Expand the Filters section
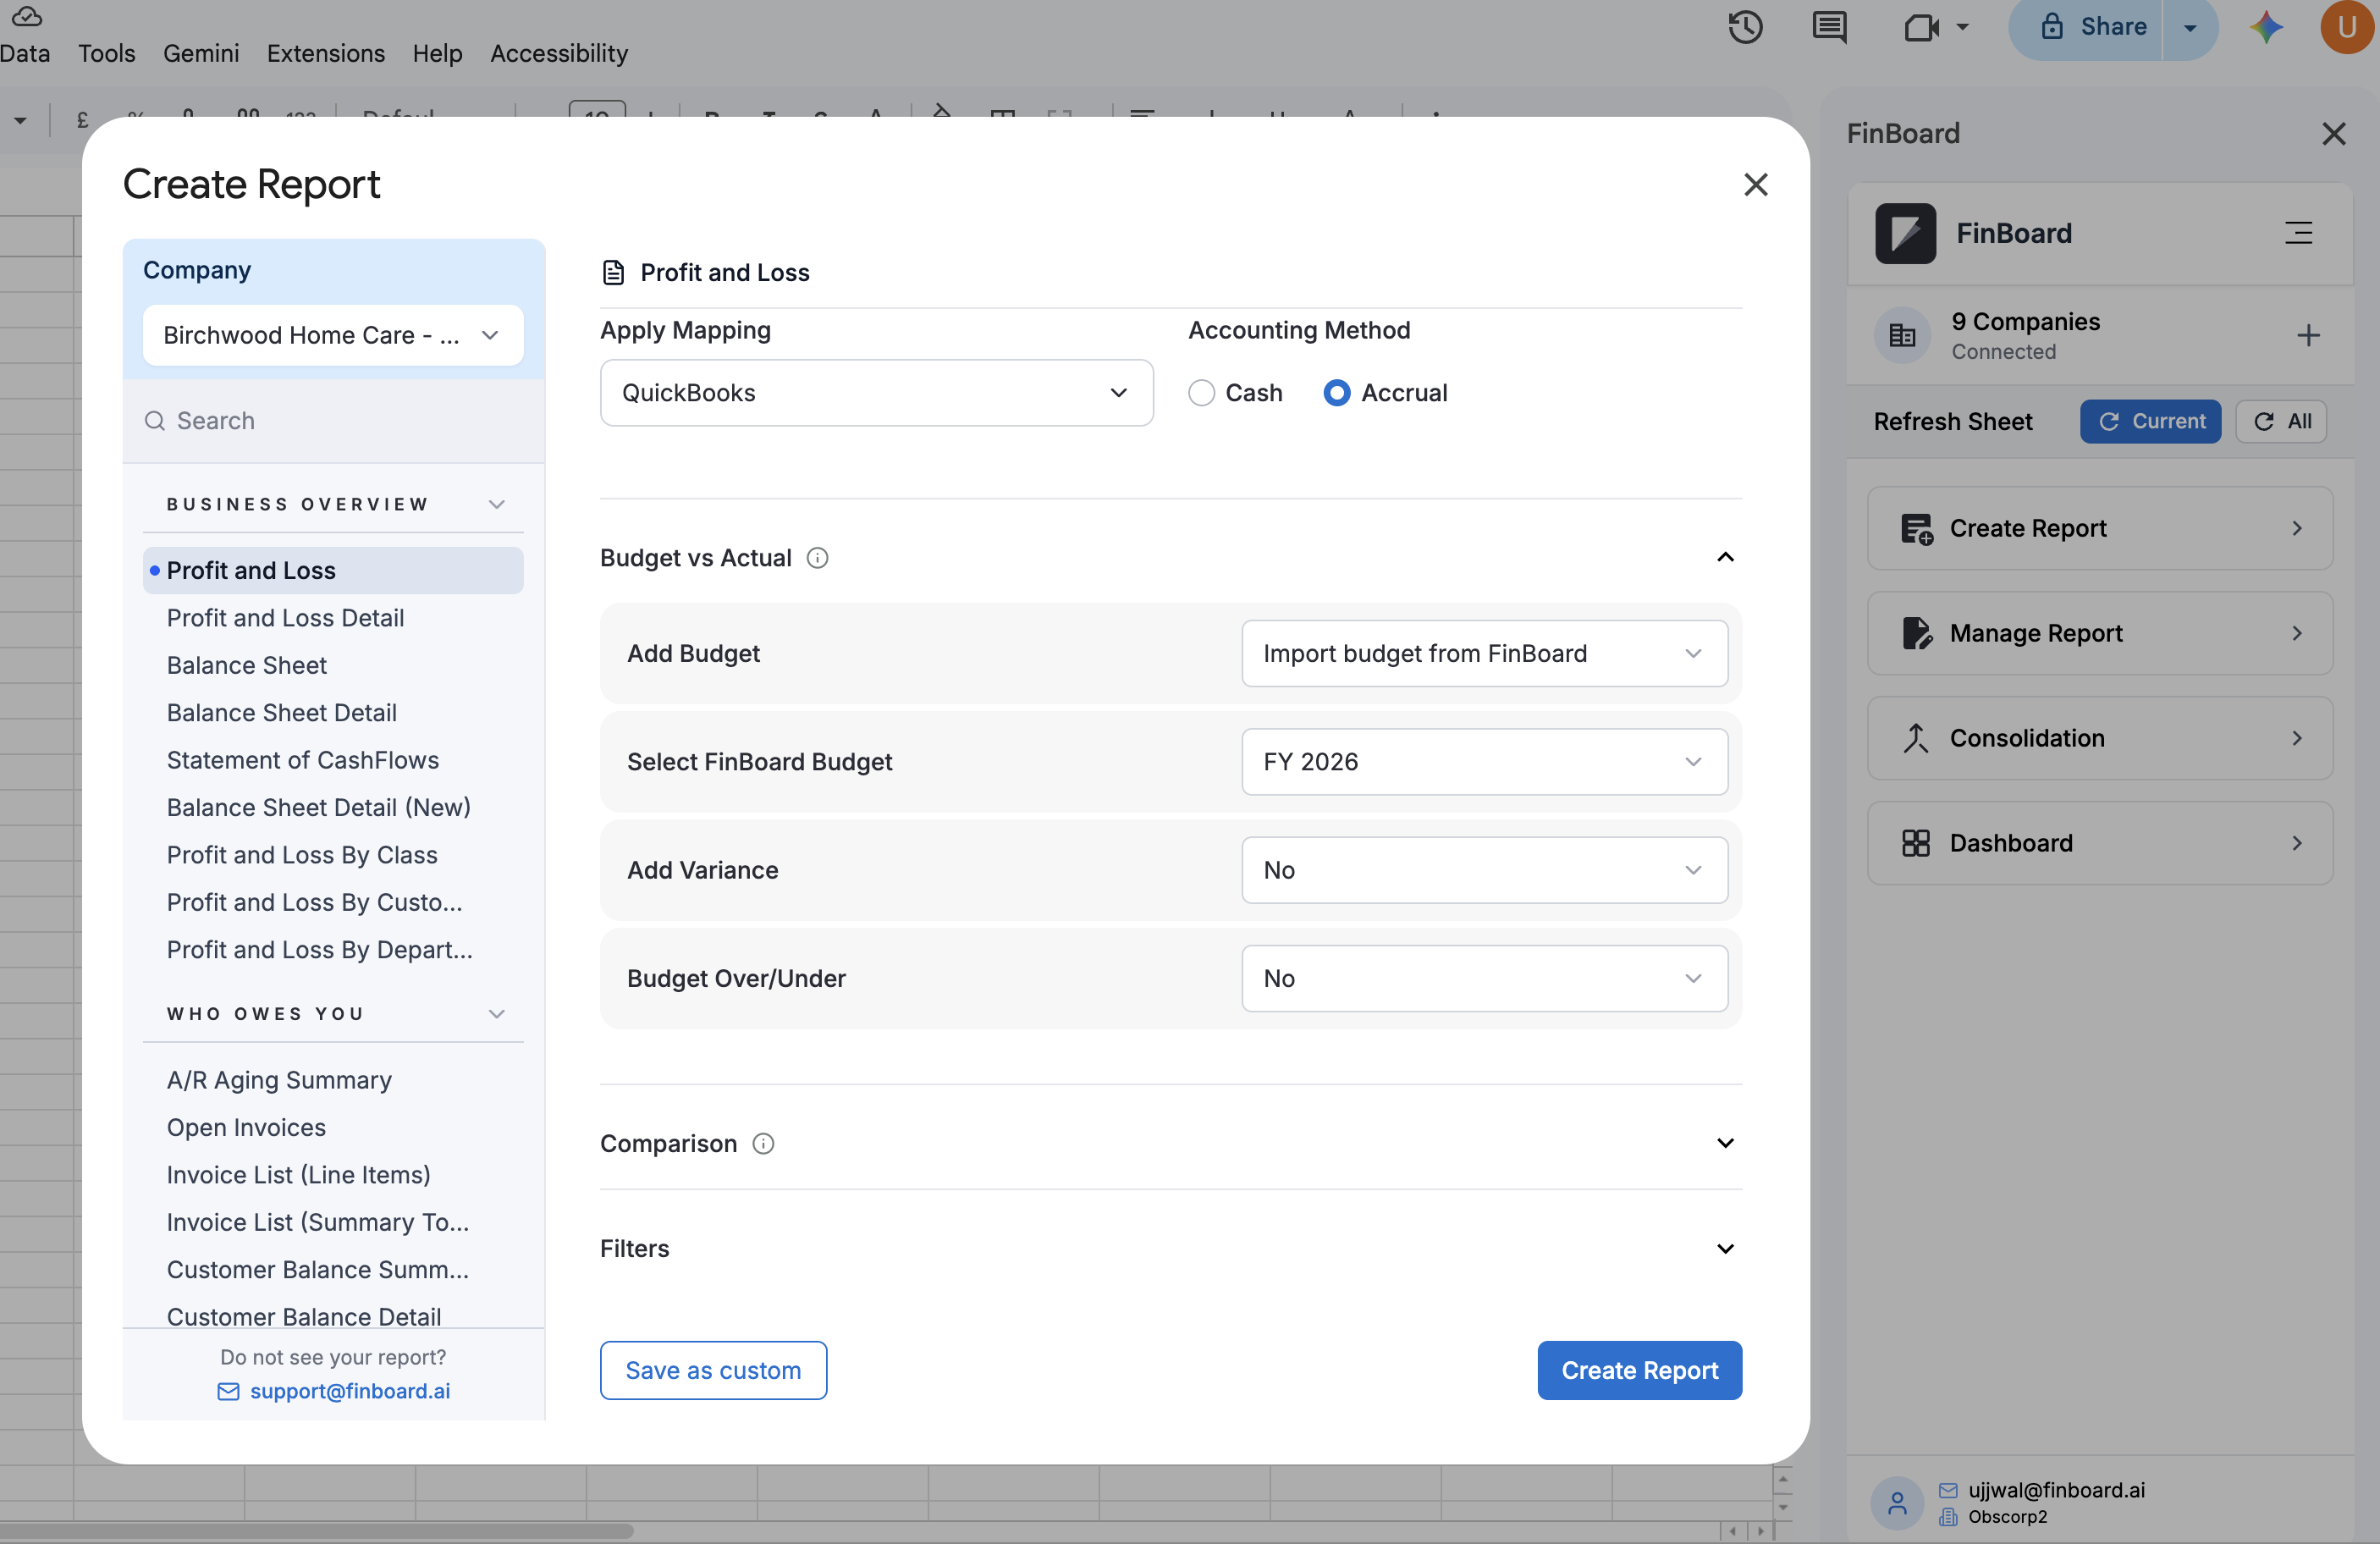Viewport: 2380px width, 1544px height. coord(1725,1249)
